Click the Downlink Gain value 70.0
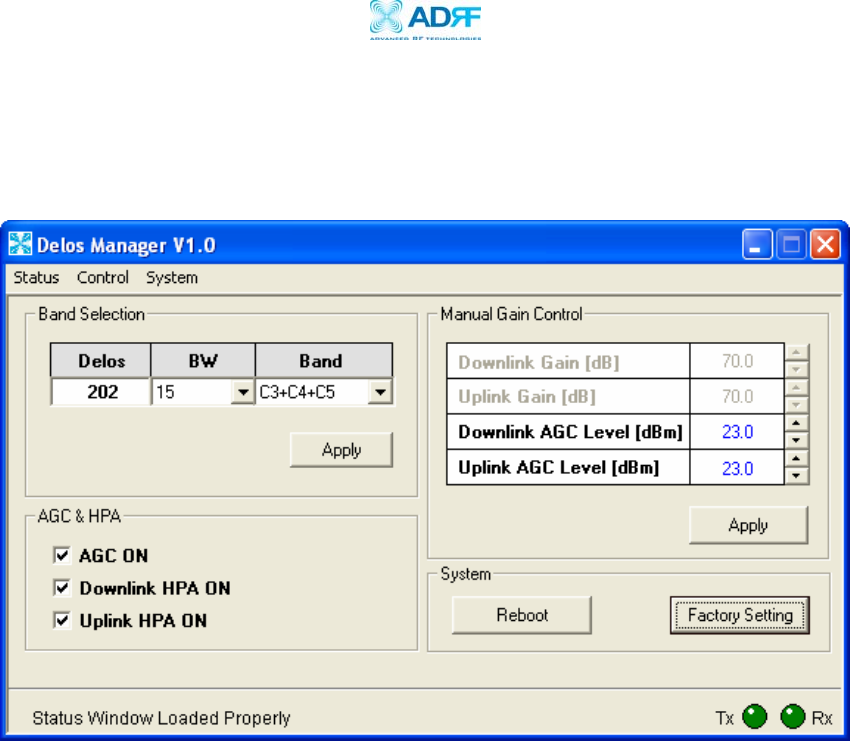 click(x=737, y=361)
